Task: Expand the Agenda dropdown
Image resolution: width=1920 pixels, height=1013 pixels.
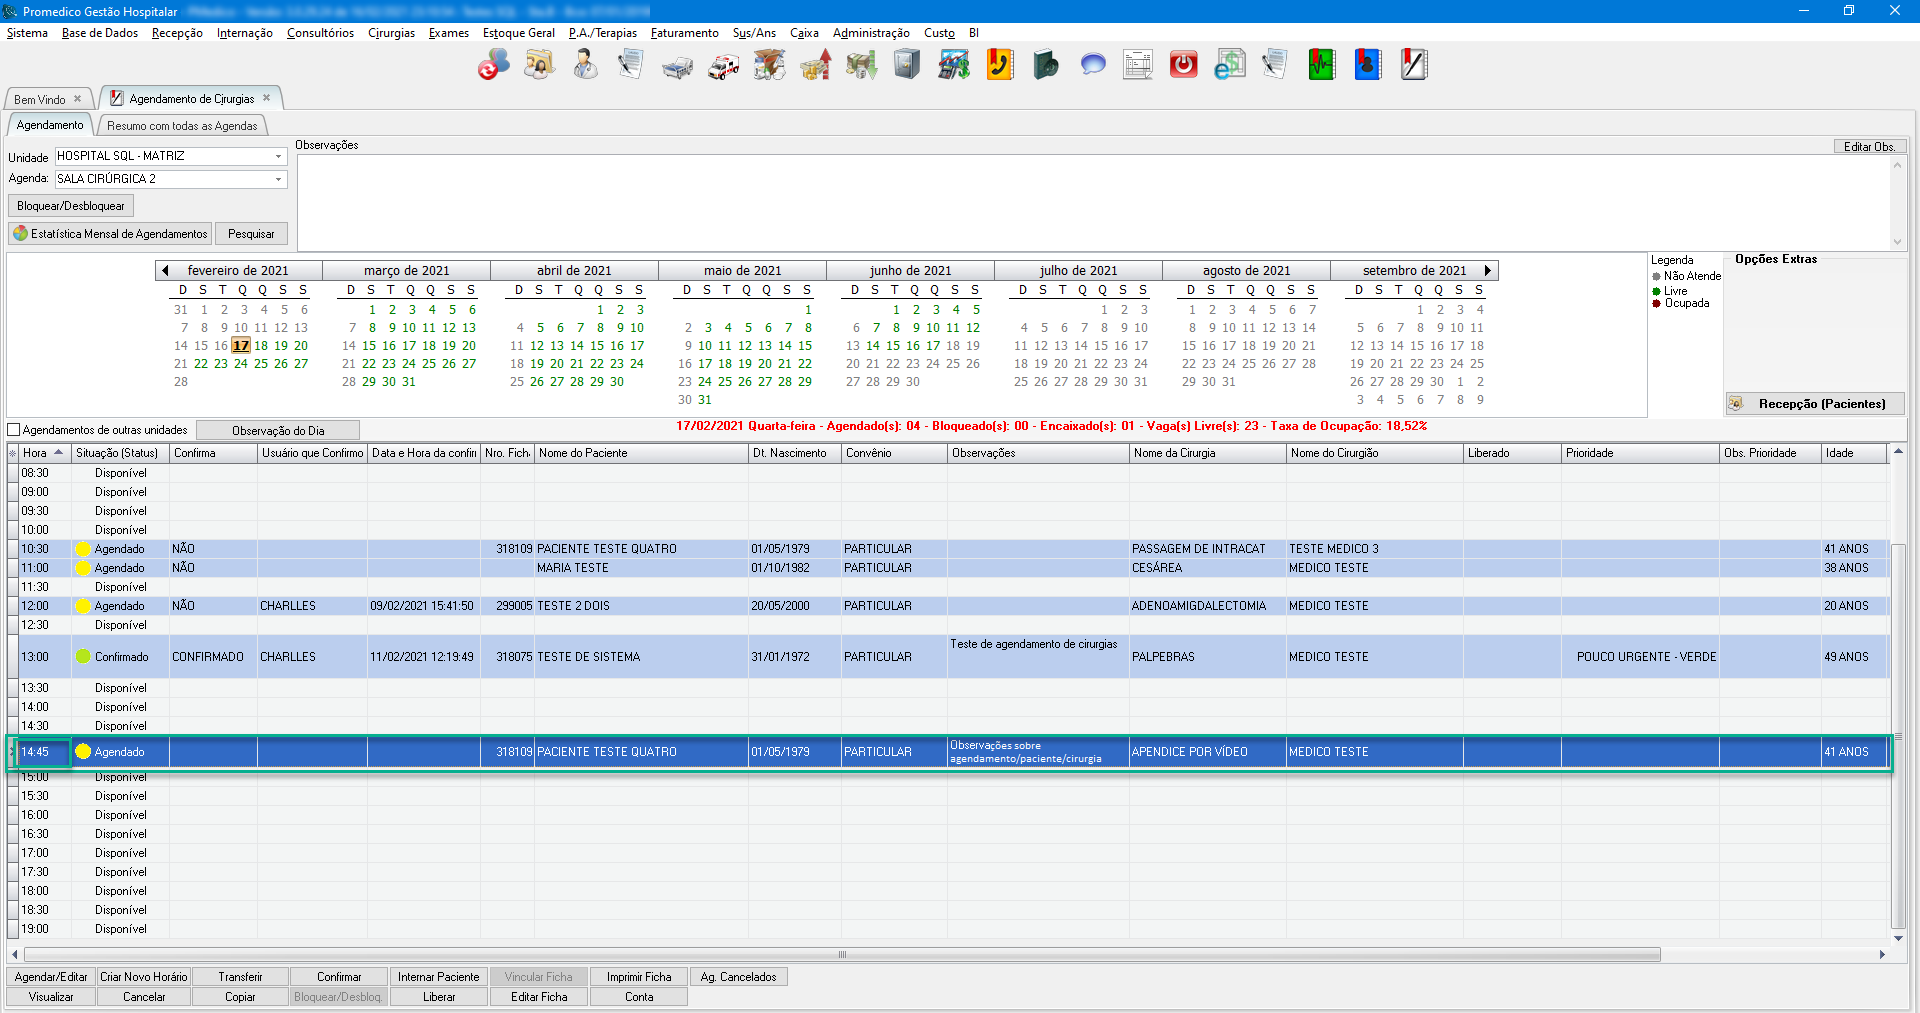Action: click(278, 179)
